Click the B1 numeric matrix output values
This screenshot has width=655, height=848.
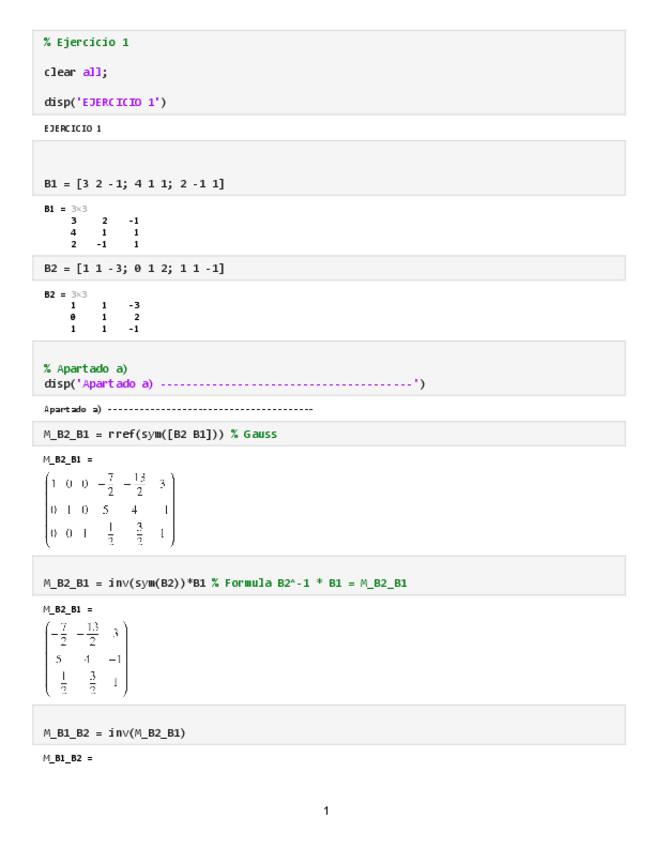[104, 232]
